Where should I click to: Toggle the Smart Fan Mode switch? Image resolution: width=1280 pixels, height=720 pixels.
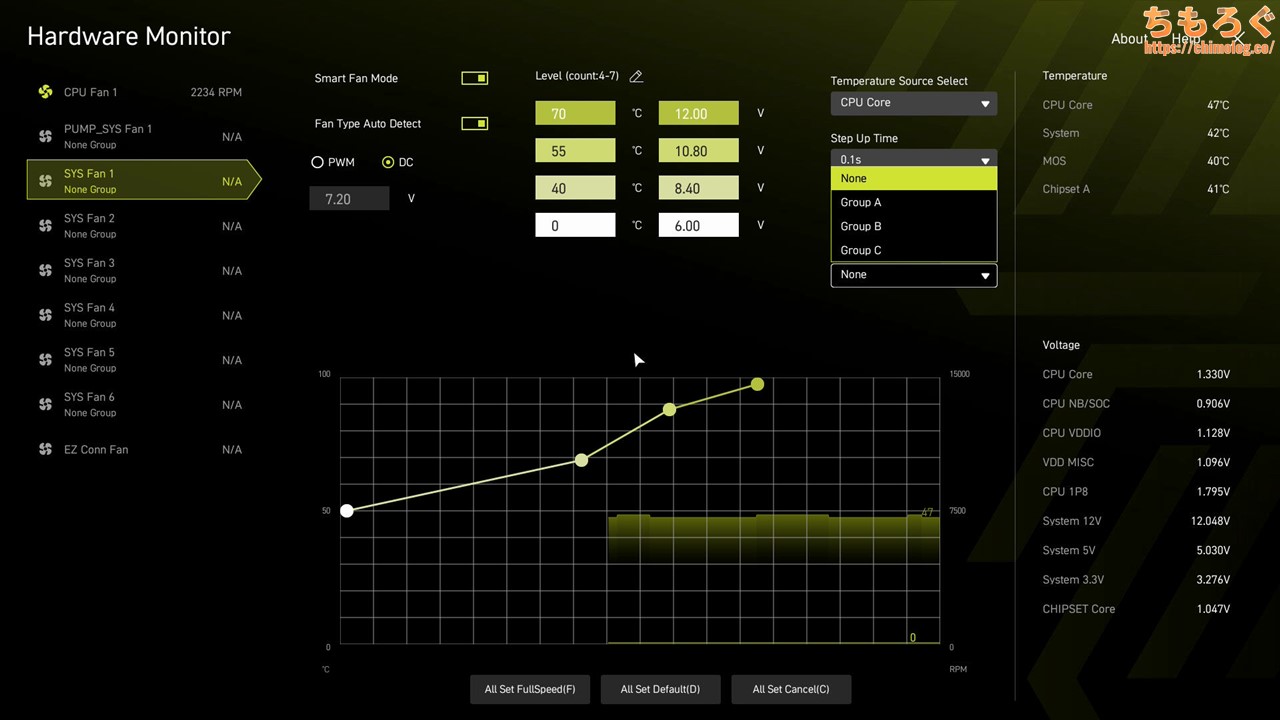(474, 78)
